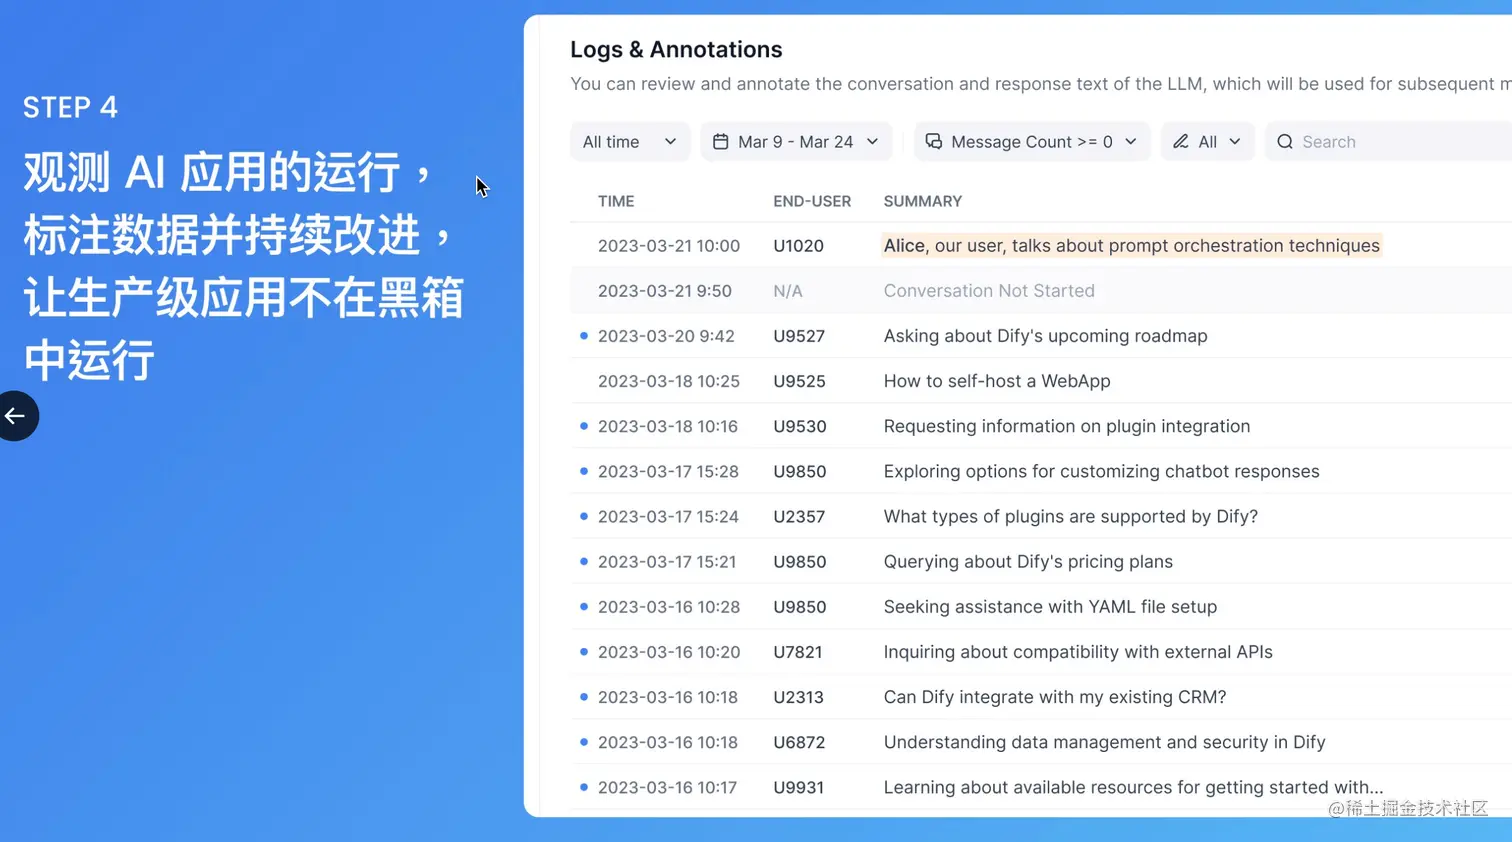Viewport: 1512px width, 842px height.
Task: Click the TIME column header
Action: click(x=616, y=201)
